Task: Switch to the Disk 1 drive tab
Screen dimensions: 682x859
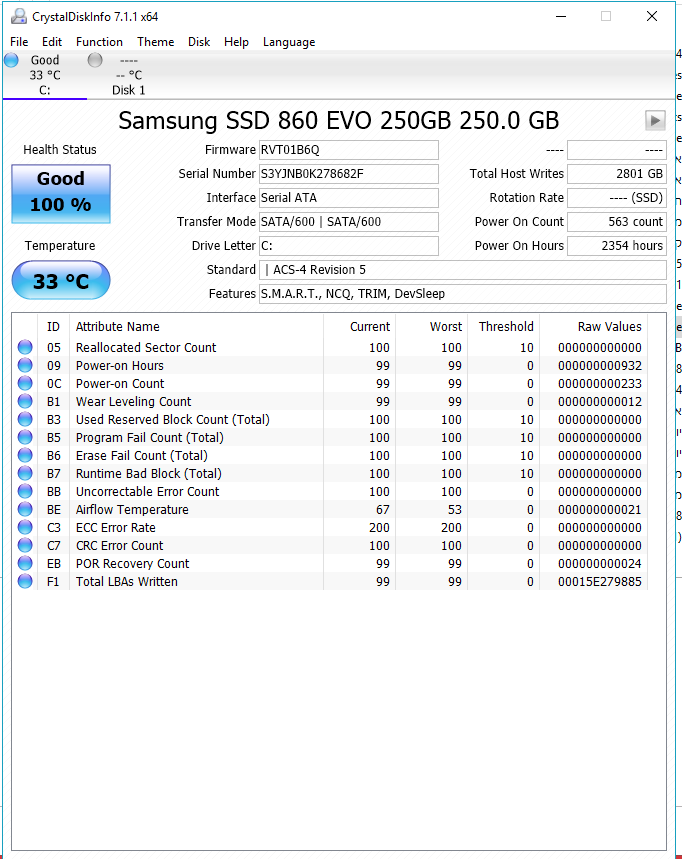Action: pyautogui.click(x=128, y=75)
